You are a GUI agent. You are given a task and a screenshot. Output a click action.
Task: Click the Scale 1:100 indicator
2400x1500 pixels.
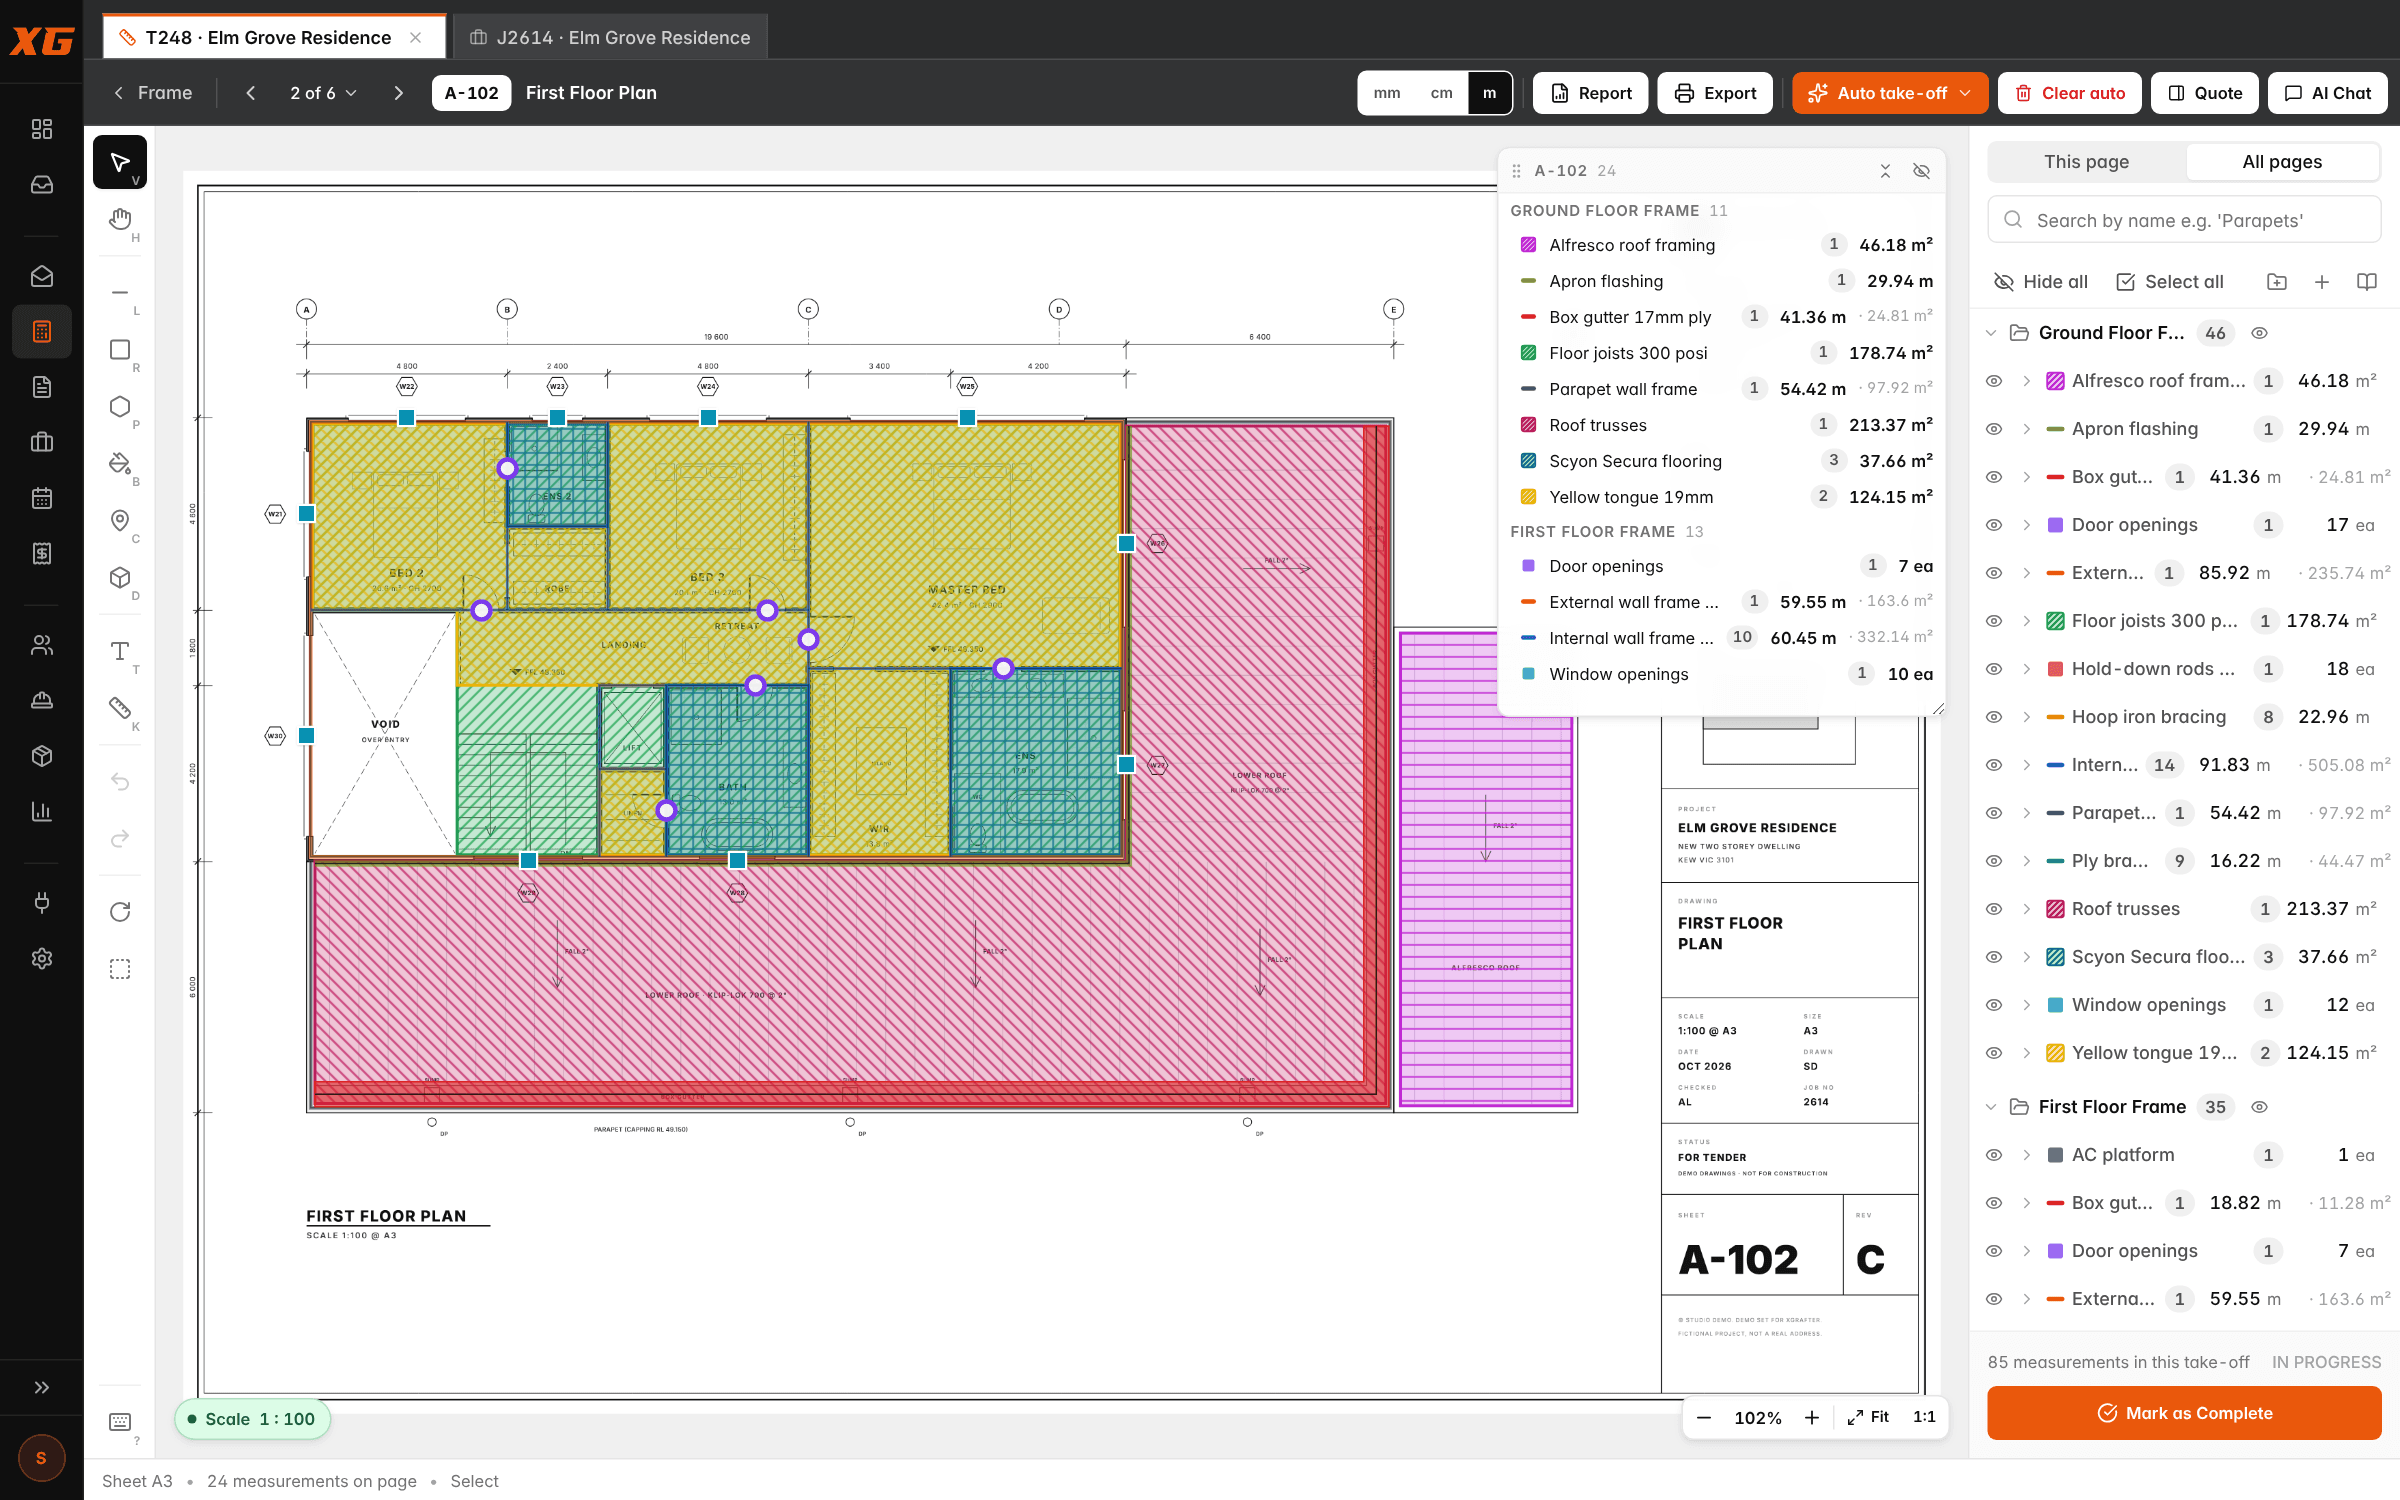click(252, 1419)
